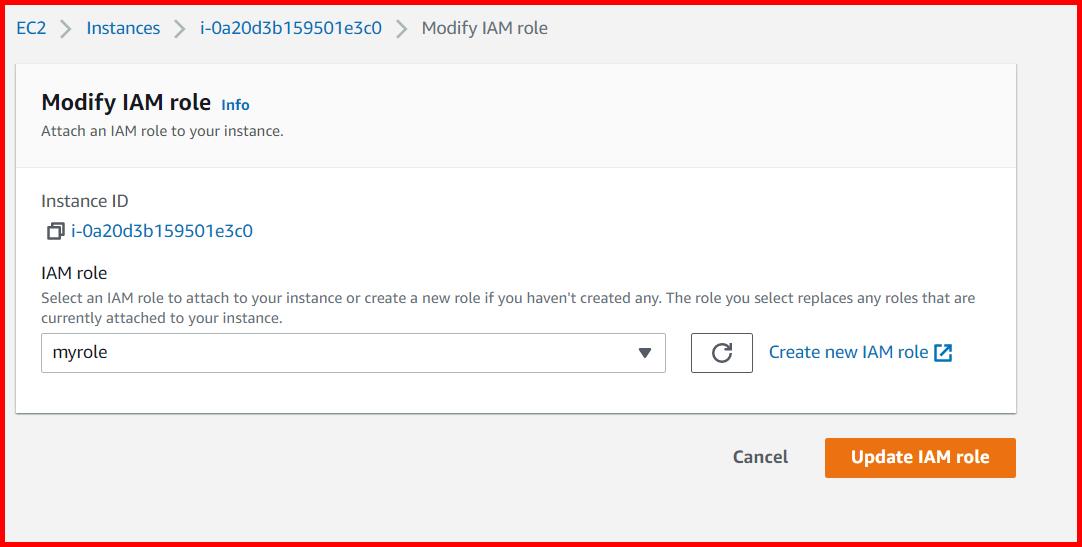Click the 'Attach an IAM role to your instance.' text
The height and width of the screenshot is (547, 1082).
coord(162,131)
